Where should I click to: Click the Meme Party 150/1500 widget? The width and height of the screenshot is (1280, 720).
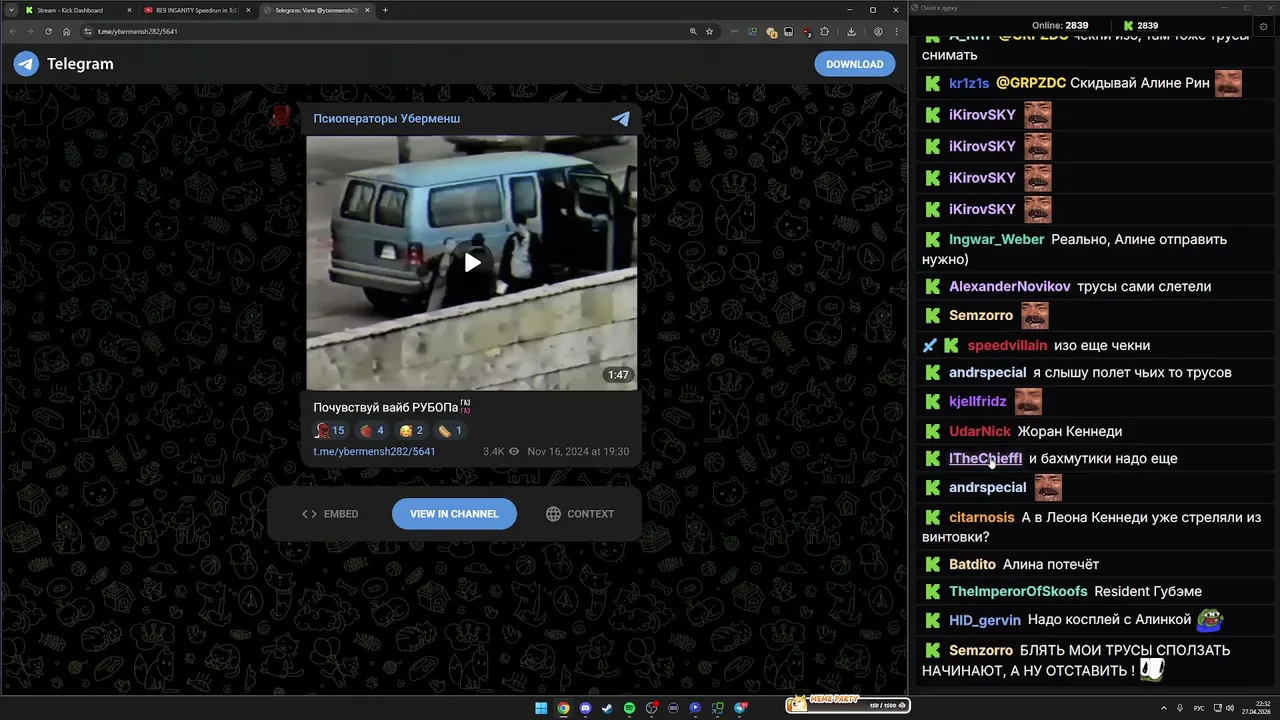[847, 704]
